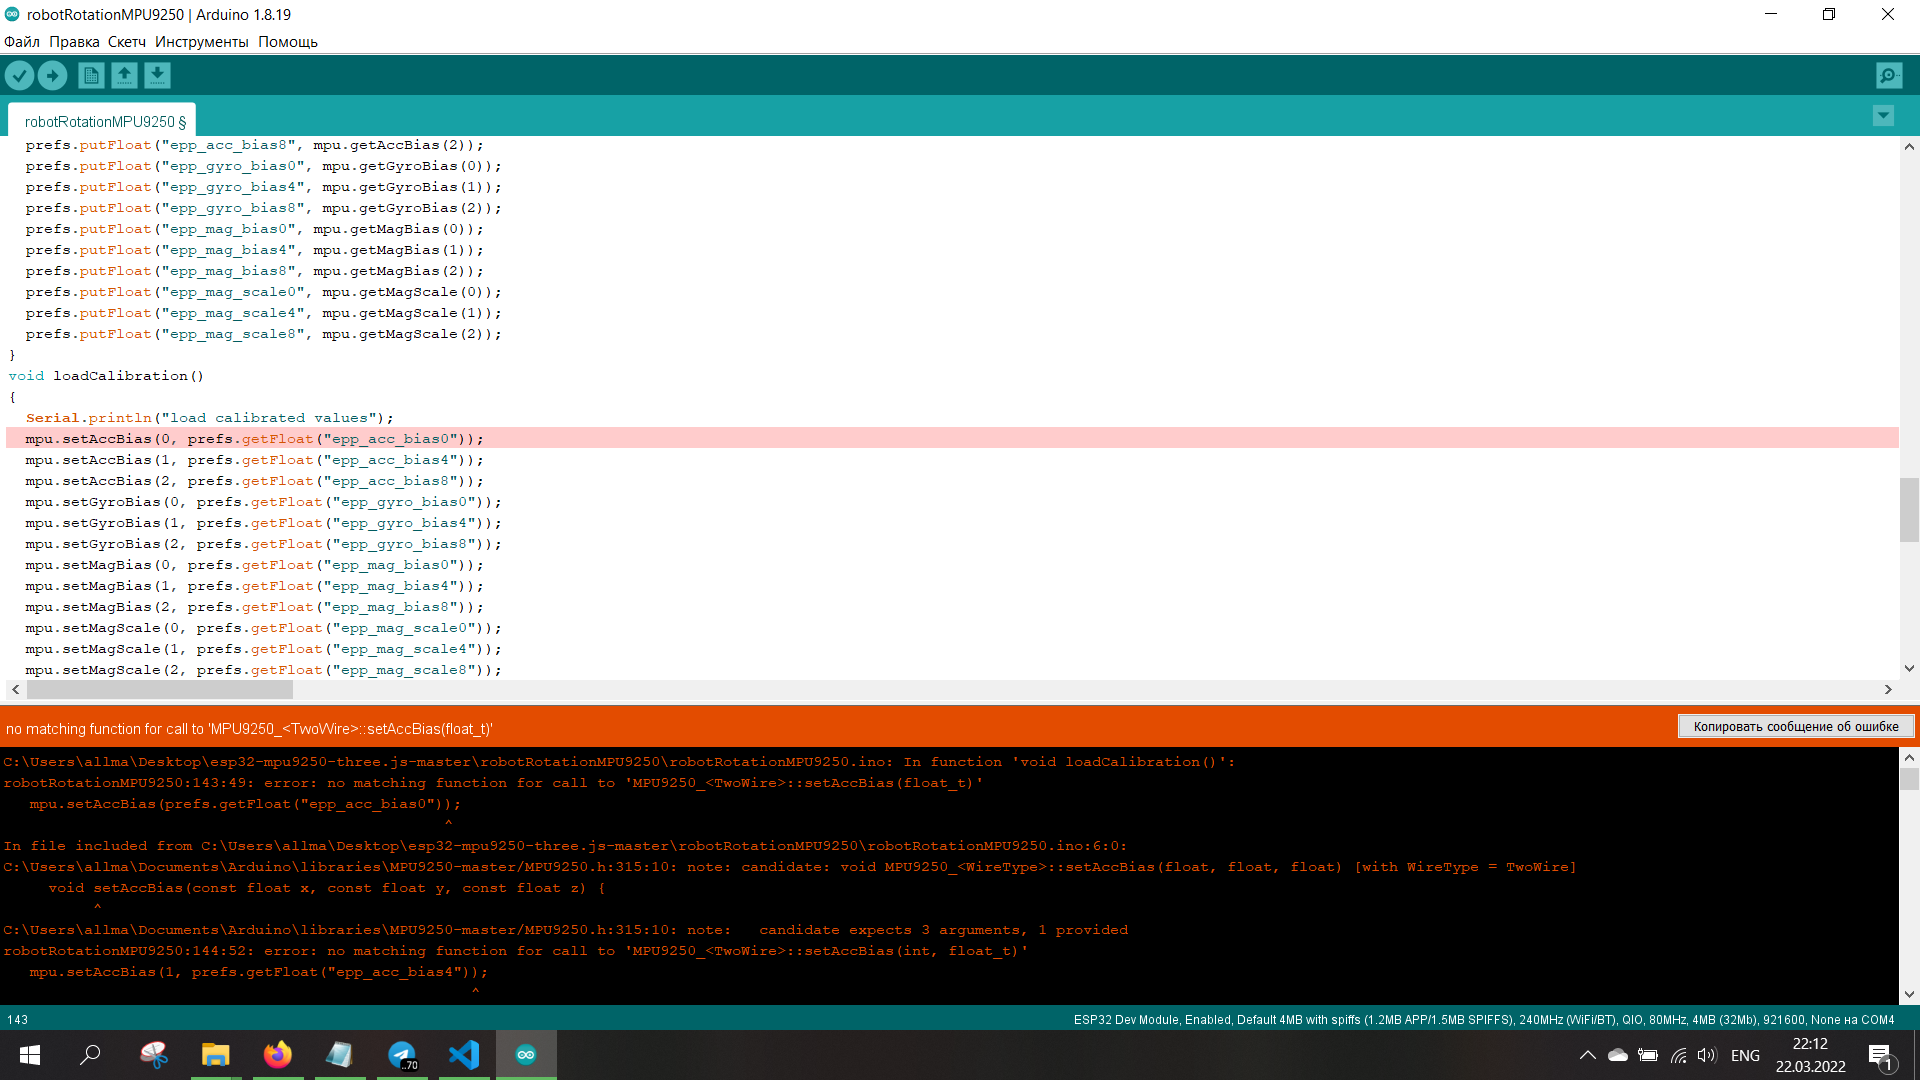
Task: Click the Verify sketch checkmark icon
Action: click(x=19, y=75)
